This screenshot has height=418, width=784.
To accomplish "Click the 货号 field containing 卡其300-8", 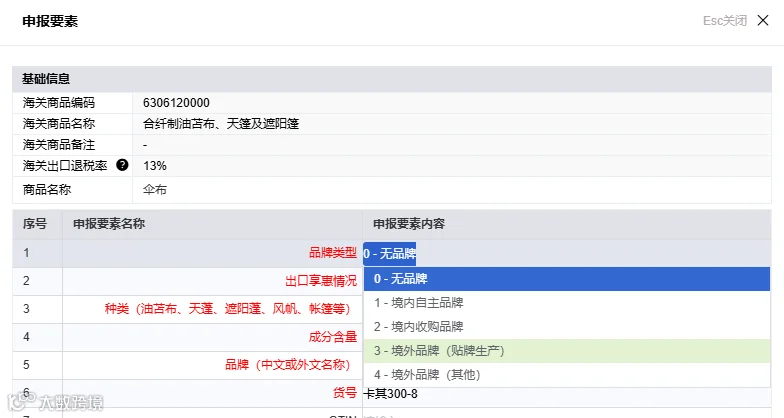I will [x=566, y=394].
